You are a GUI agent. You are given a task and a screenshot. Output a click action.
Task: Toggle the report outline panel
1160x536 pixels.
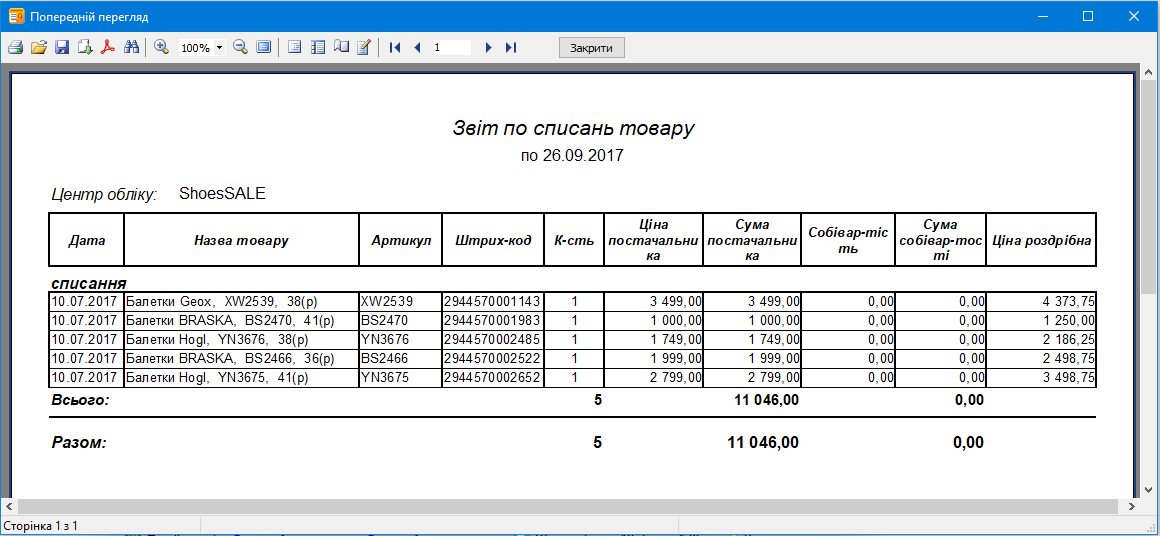click(x=294, y=47)
